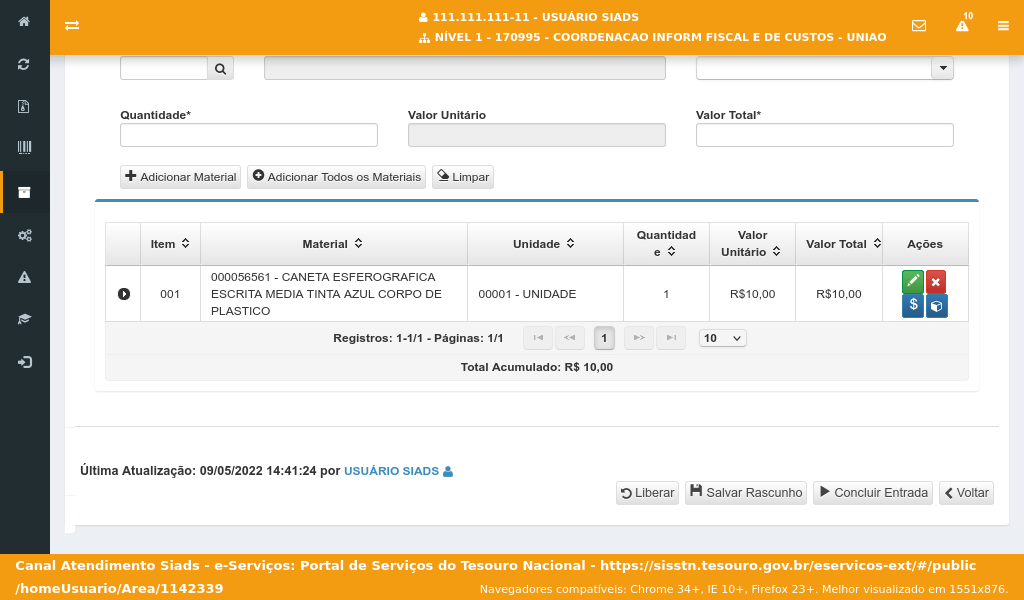Go to first page of table
The image size is (1024, 600).
538,338
